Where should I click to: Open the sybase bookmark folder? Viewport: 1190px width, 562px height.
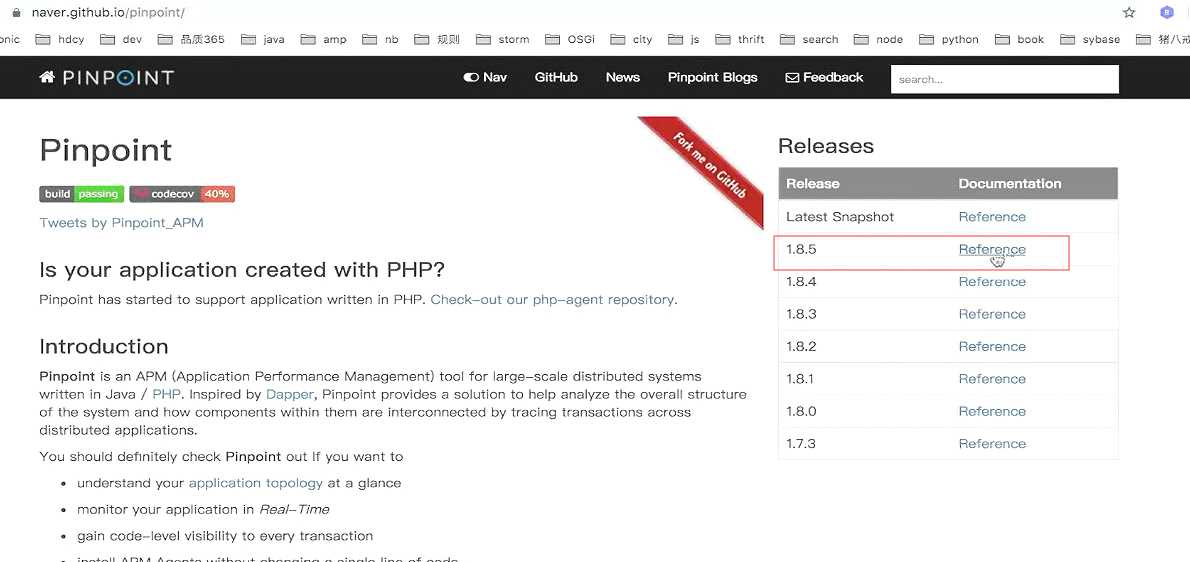(x=1090, y=39)
